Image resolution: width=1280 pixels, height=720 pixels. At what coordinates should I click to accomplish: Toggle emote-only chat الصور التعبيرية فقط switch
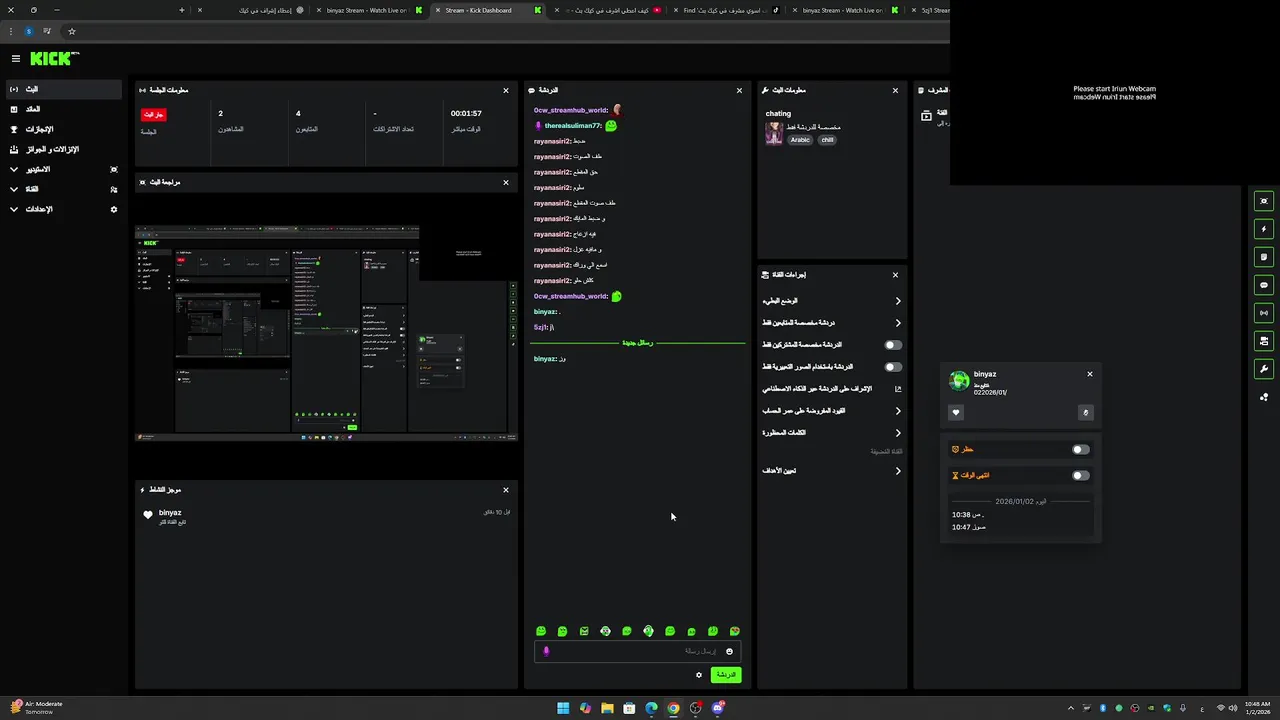[893, 367]
